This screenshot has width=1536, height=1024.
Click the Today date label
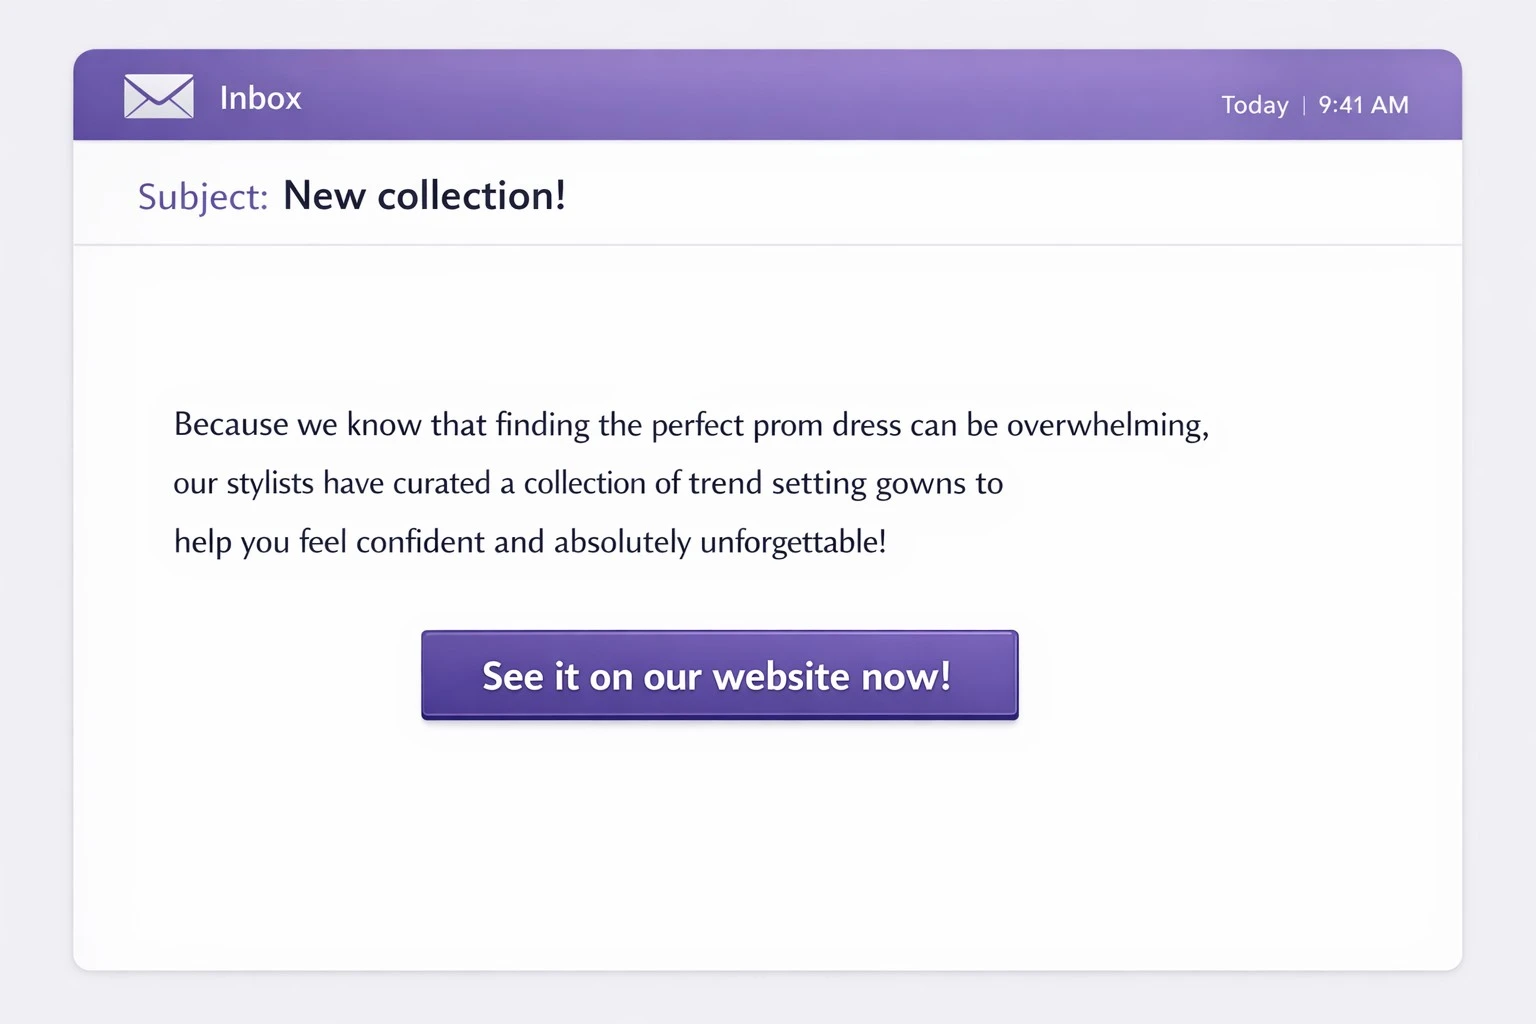coord(1254,105)
